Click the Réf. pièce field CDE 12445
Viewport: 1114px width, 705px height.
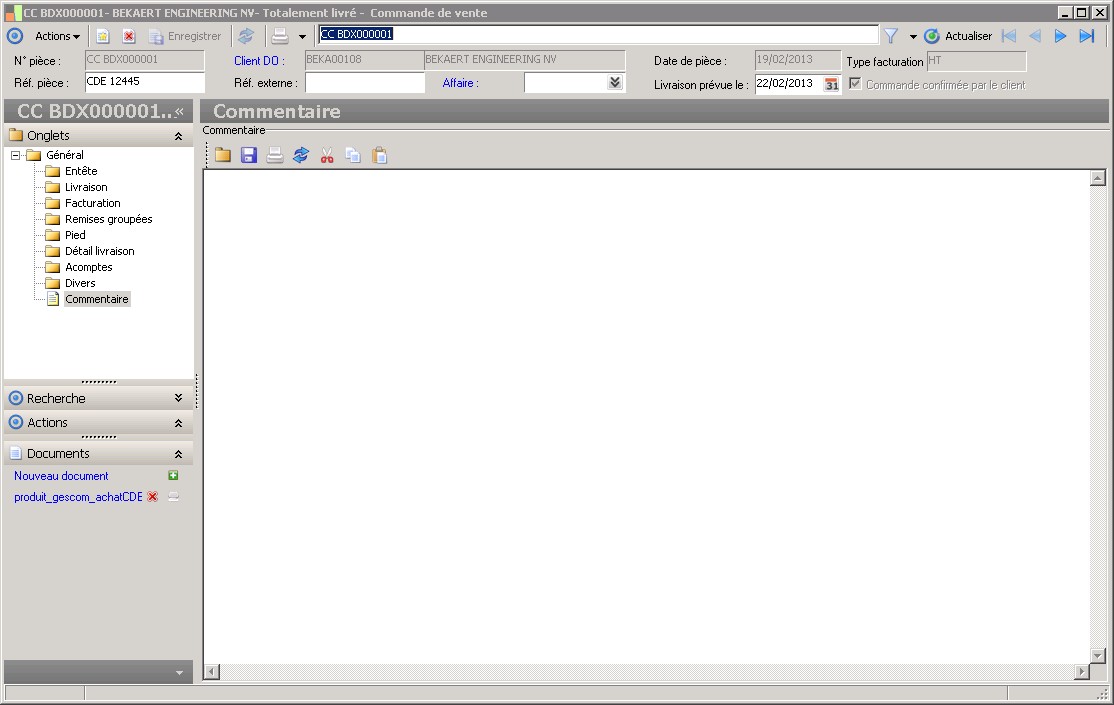[145, 82]
